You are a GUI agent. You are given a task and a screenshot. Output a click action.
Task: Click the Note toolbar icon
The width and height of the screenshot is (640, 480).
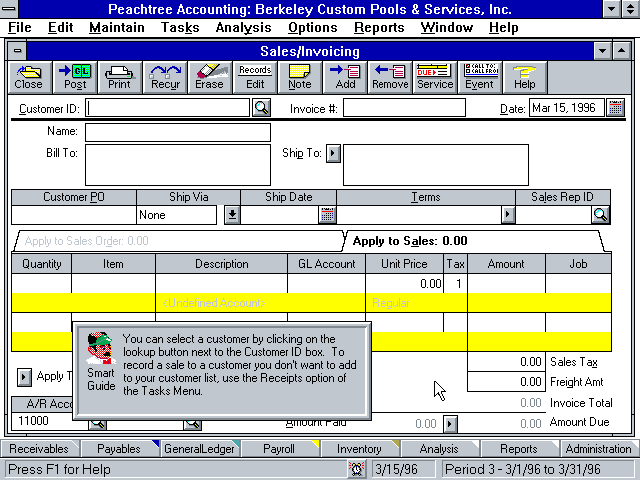point(300,77)
